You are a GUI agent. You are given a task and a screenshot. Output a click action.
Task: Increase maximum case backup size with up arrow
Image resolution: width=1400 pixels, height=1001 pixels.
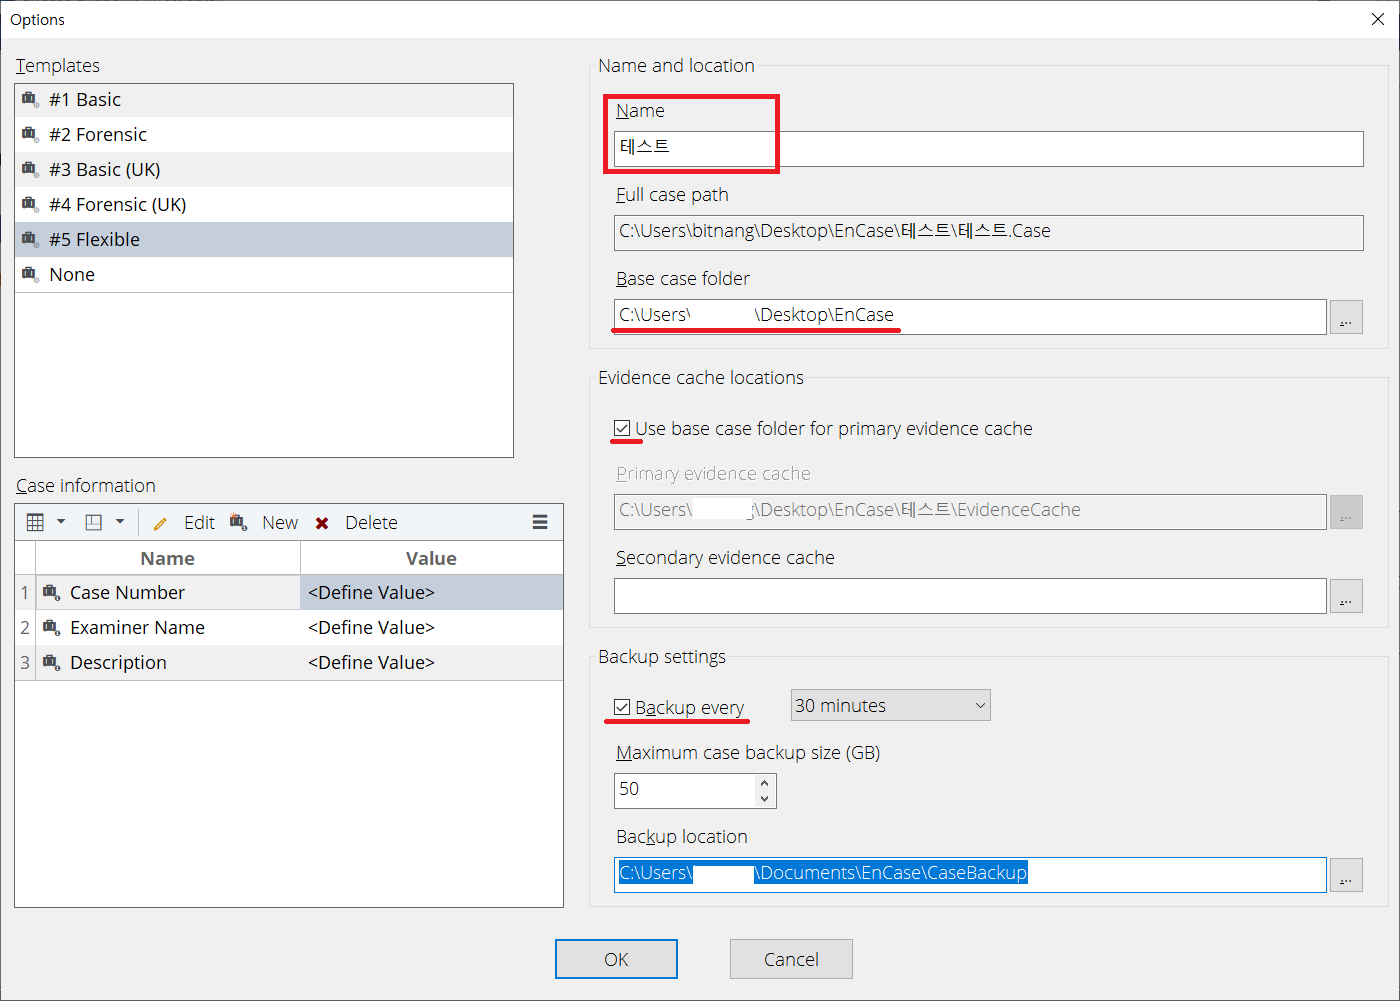point(765,782)
